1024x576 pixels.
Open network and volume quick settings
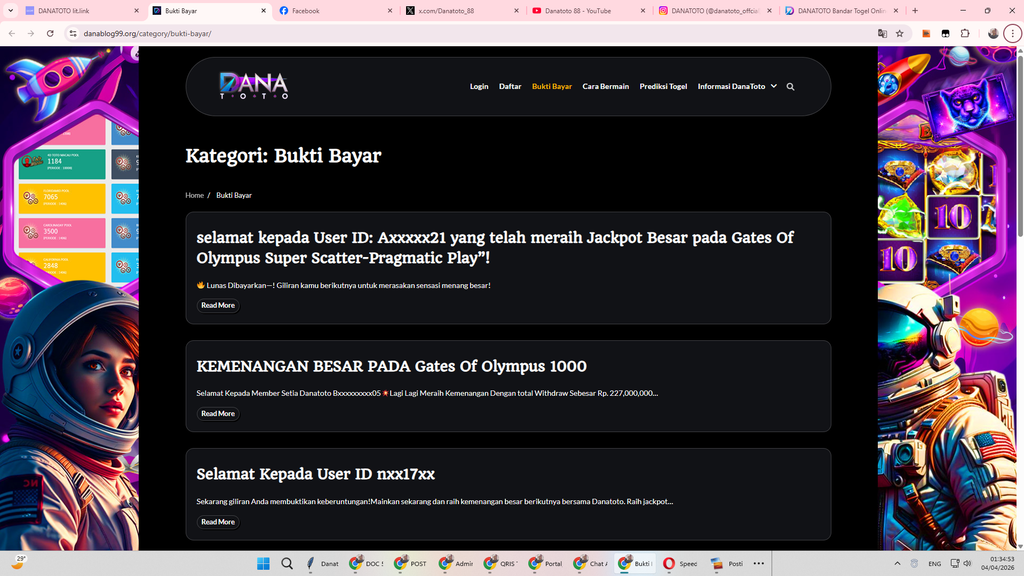[961, 564]
